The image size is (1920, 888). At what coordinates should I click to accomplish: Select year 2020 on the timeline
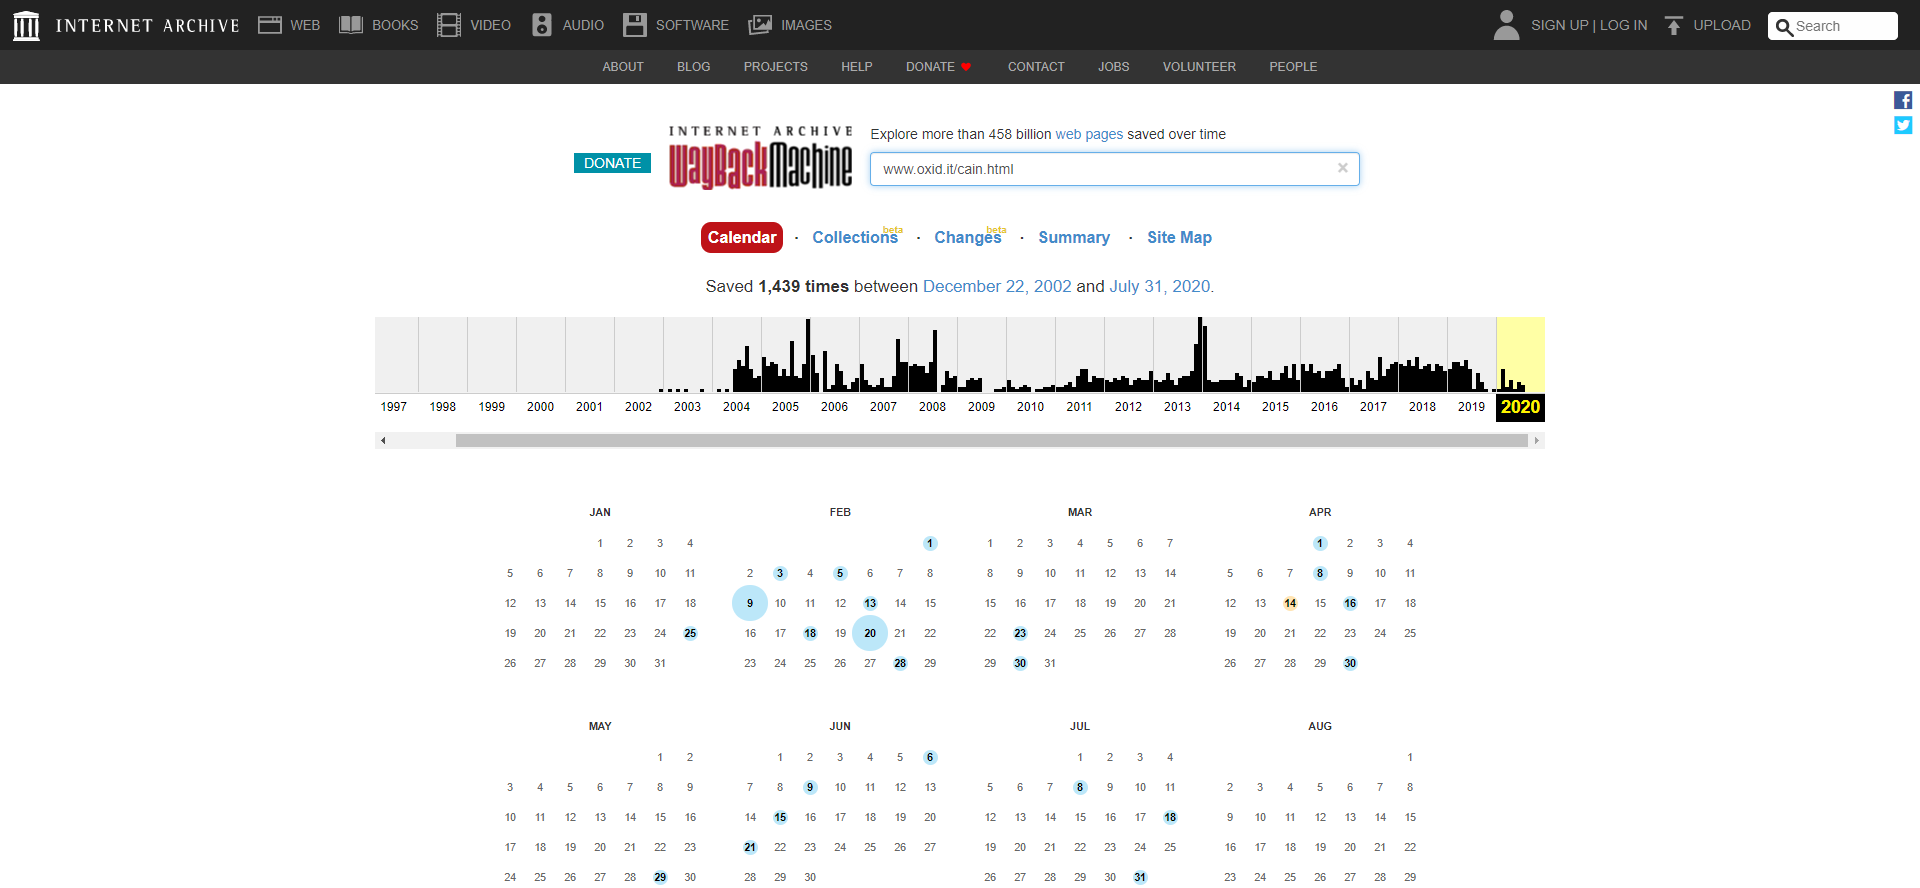point(1520,407)
